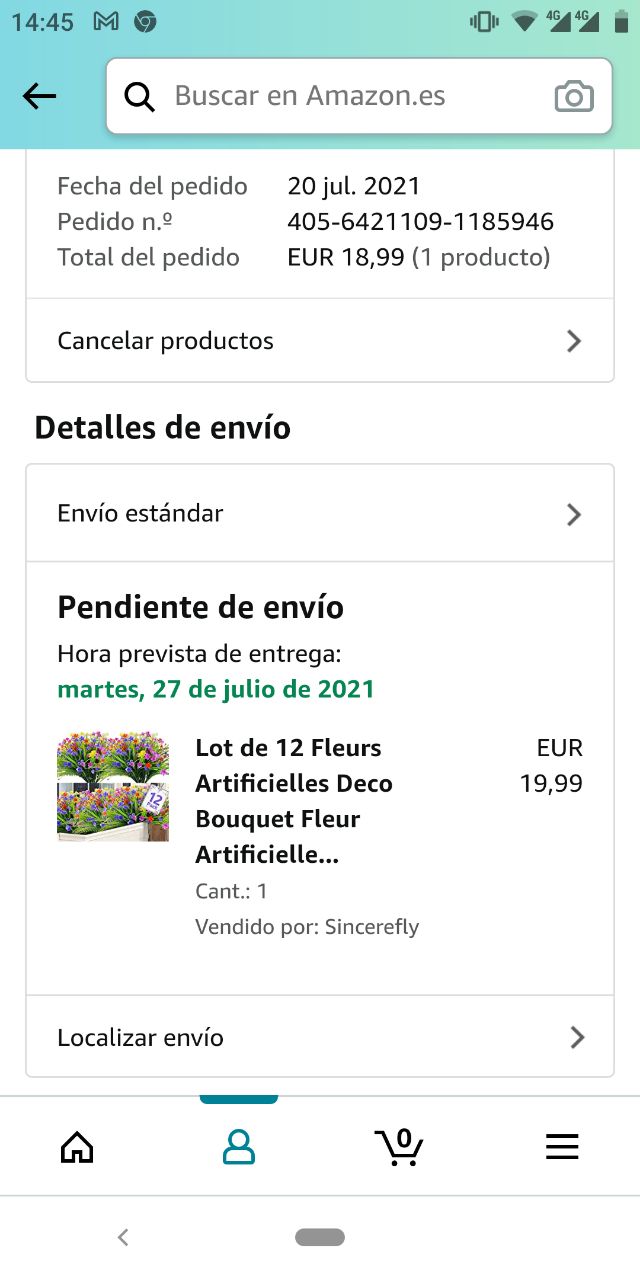640x1280 pixels.
Task: Expand Cancelar productos chevron
Action: 574,341
